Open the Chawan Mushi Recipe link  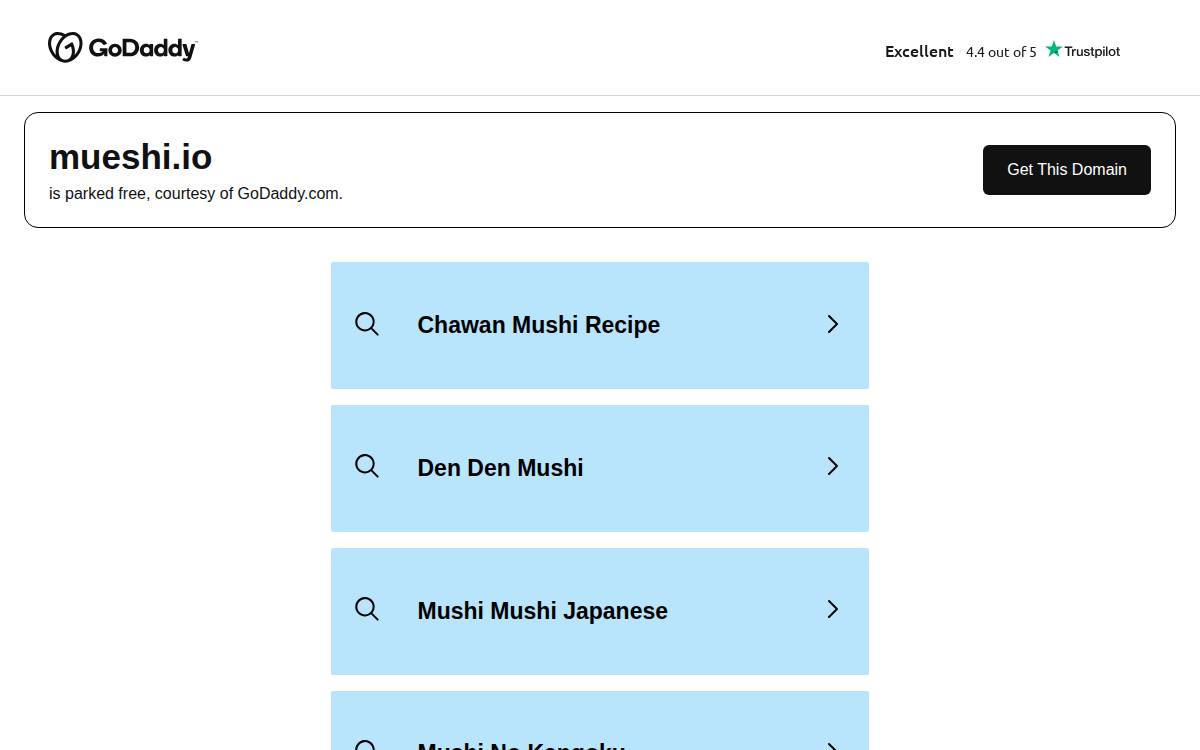tap(600, 325)
